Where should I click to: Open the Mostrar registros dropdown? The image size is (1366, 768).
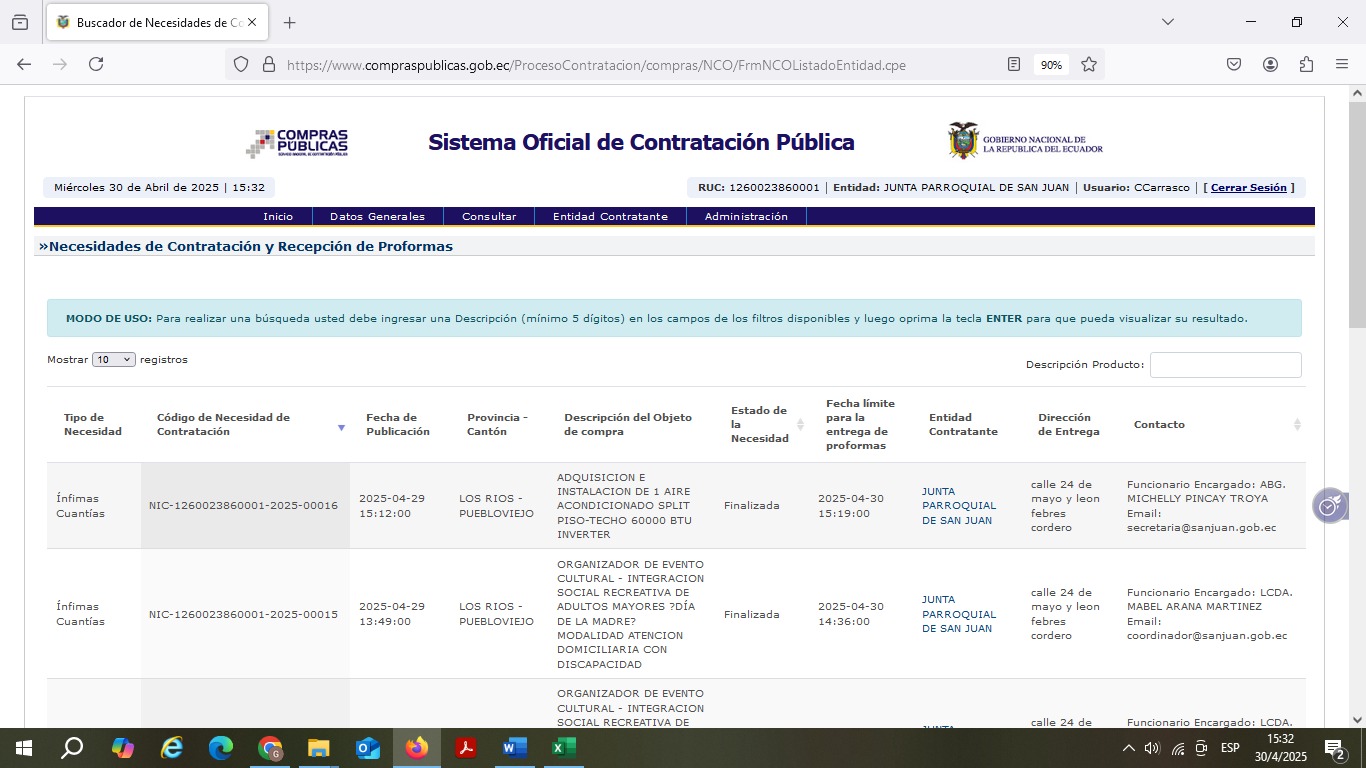pos(113,360)
